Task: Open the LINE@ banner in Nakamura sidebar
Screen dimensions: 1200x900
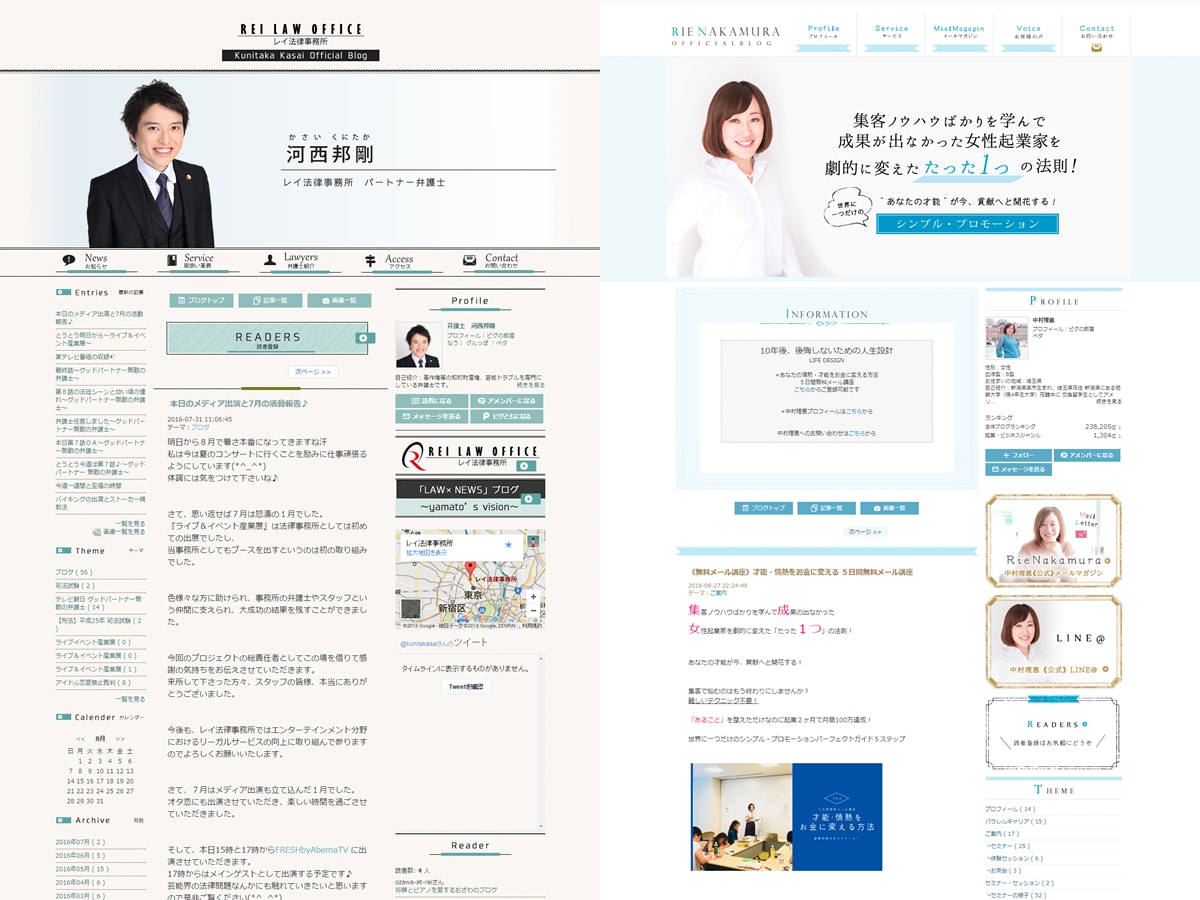Action: tap(1053, 641)
